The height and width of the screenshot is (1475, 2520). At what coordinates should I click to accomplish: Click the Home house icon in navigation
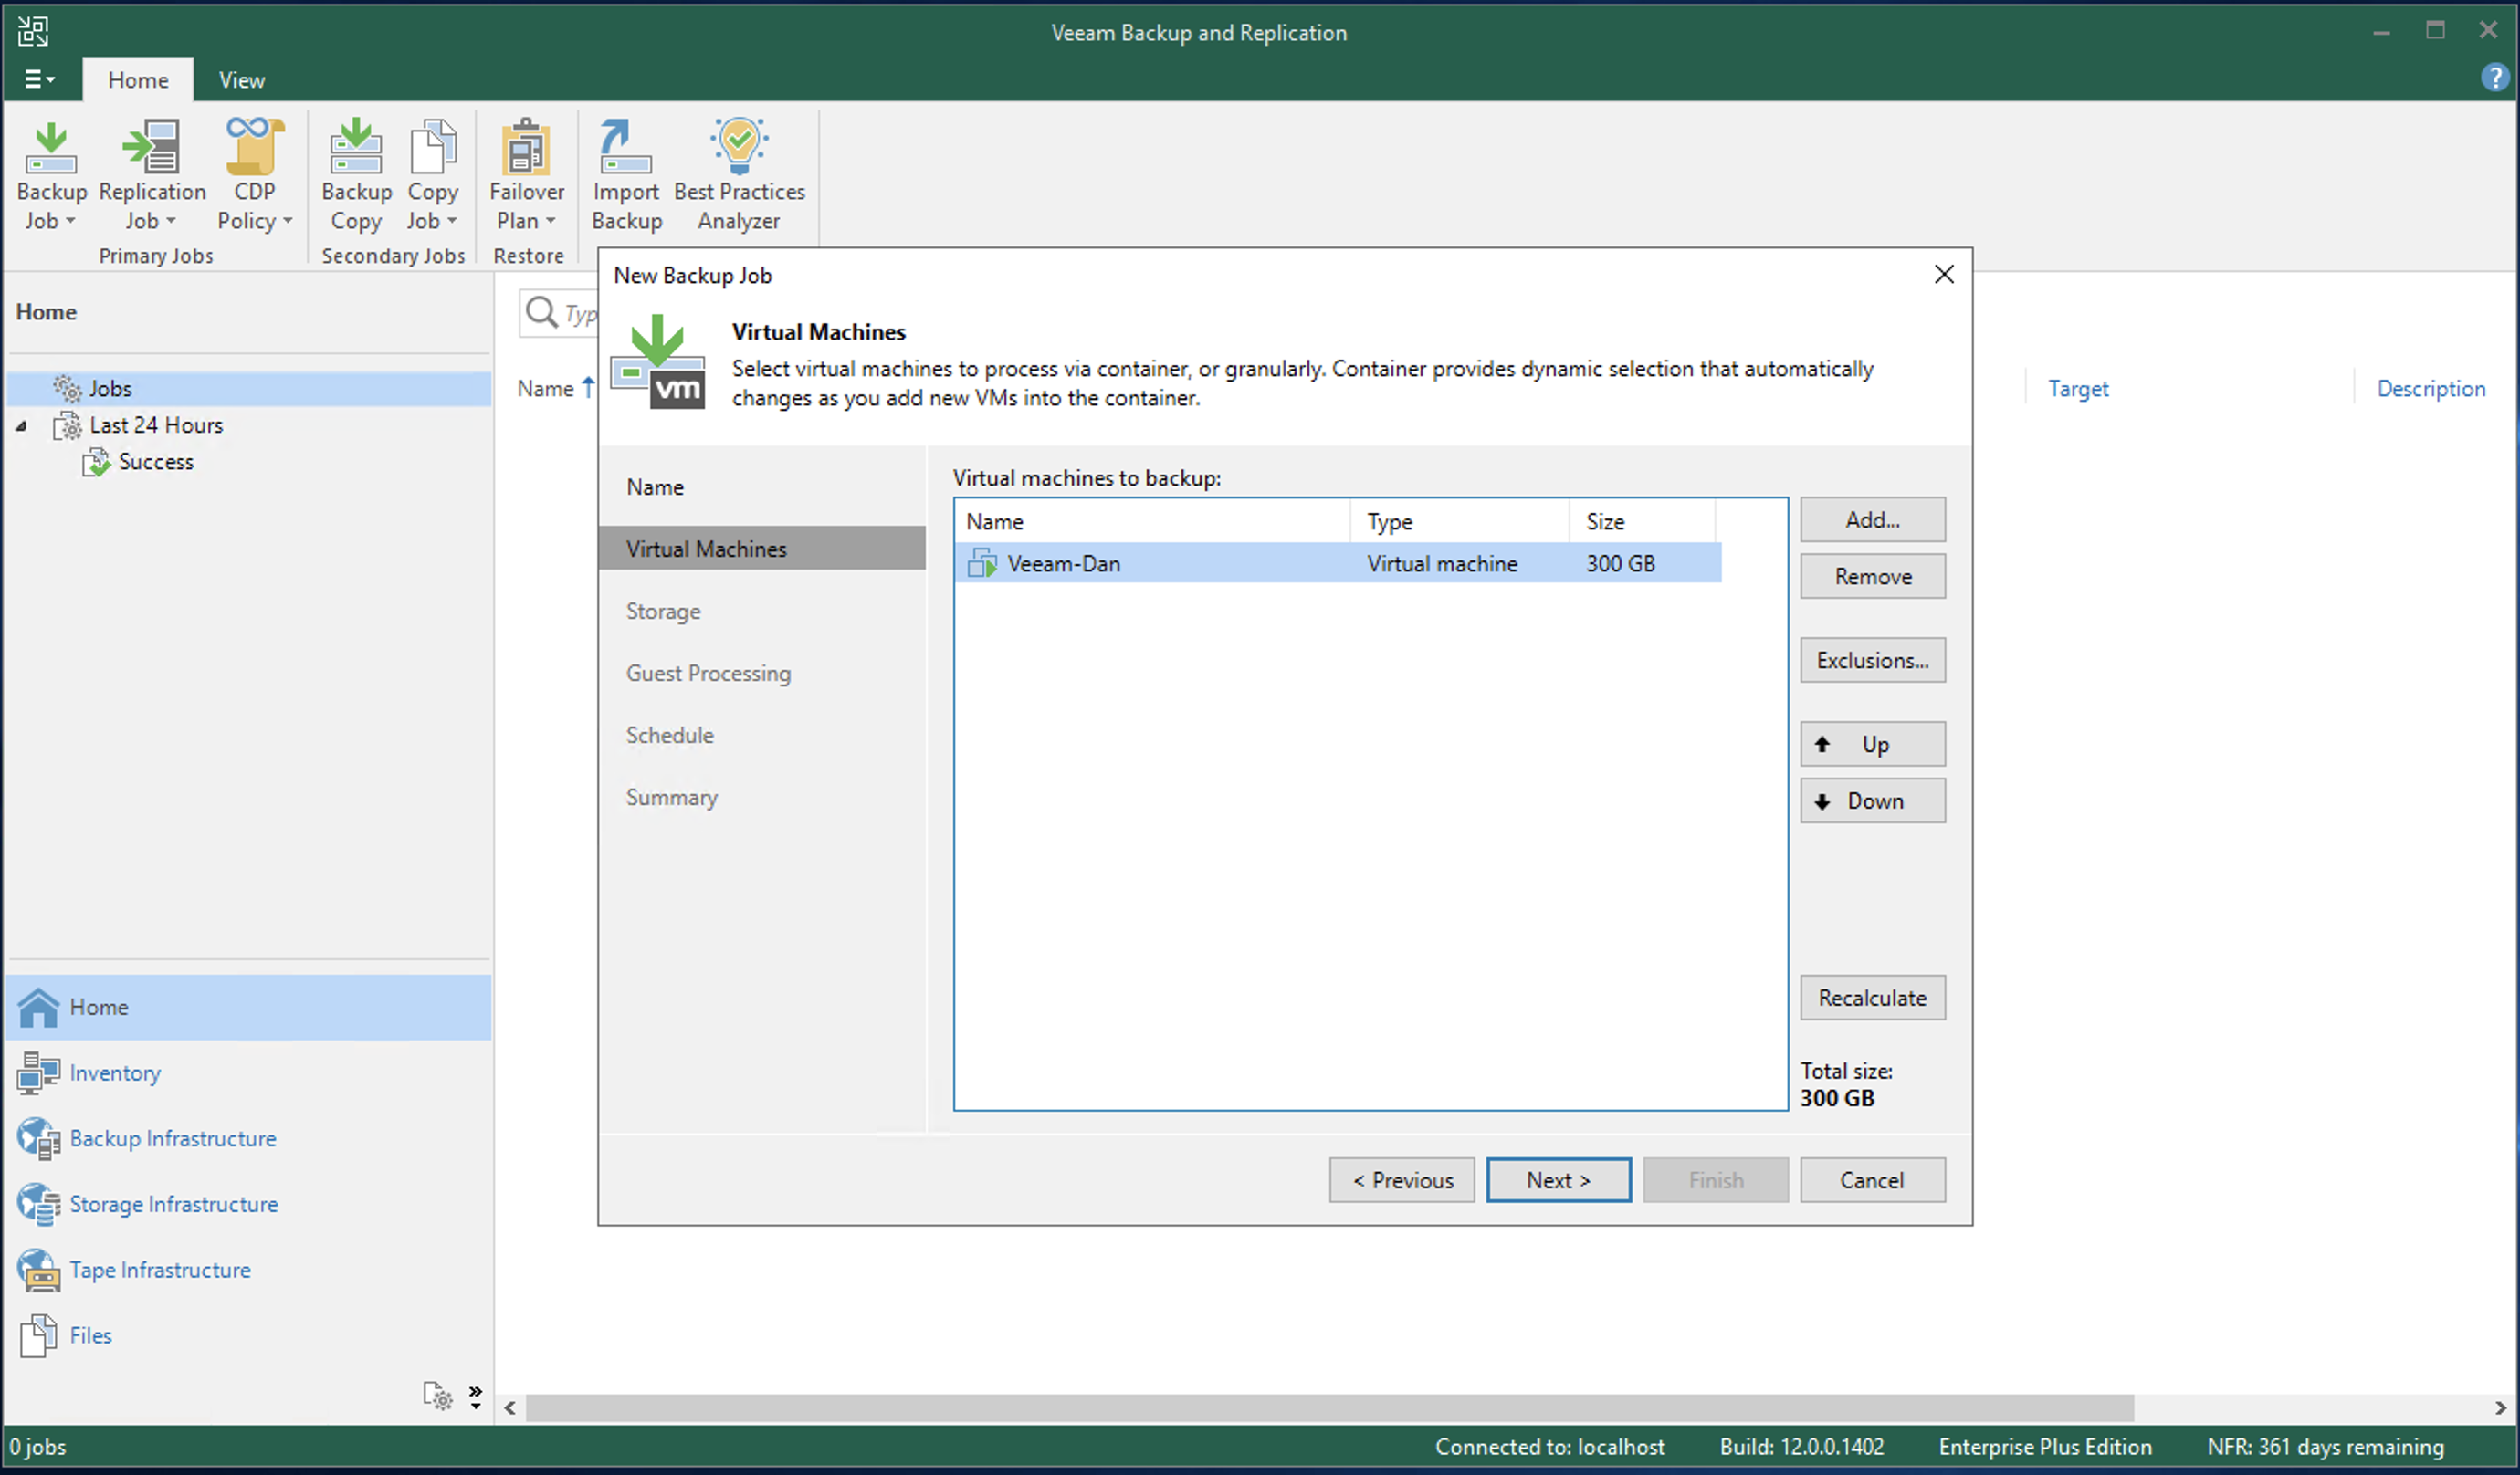coord(39,1007)
